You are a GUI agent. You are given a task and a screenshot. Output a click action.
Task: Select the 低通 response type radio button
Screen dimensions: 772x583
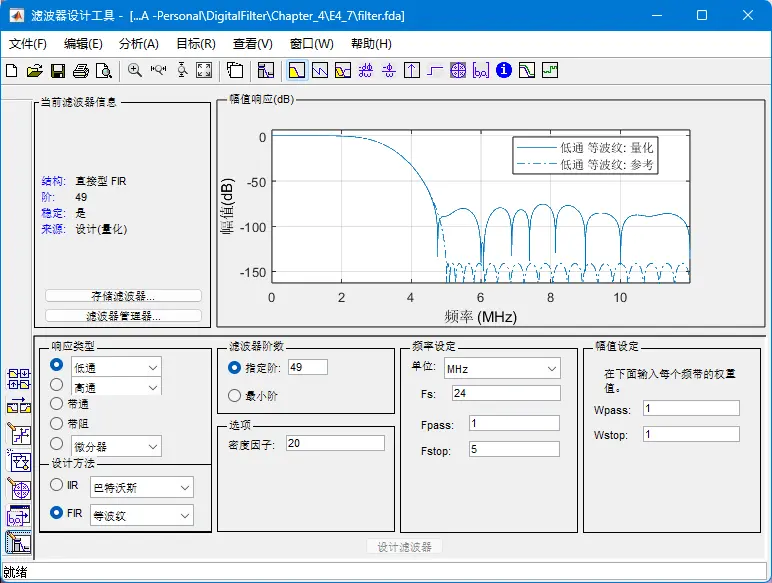pyautogui.click(x=57, y=364)
